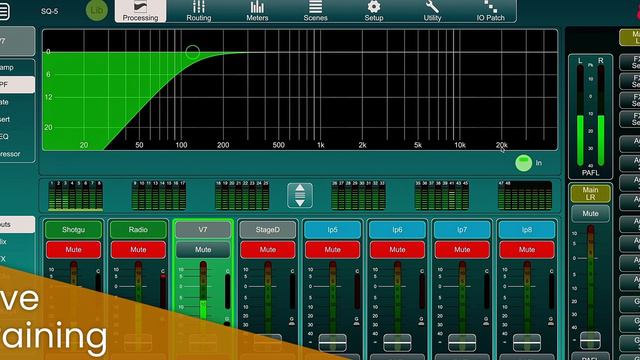The height and width of the screenshot is (360, 640).
Task: Select the Radio channel name
Action: 138,230
